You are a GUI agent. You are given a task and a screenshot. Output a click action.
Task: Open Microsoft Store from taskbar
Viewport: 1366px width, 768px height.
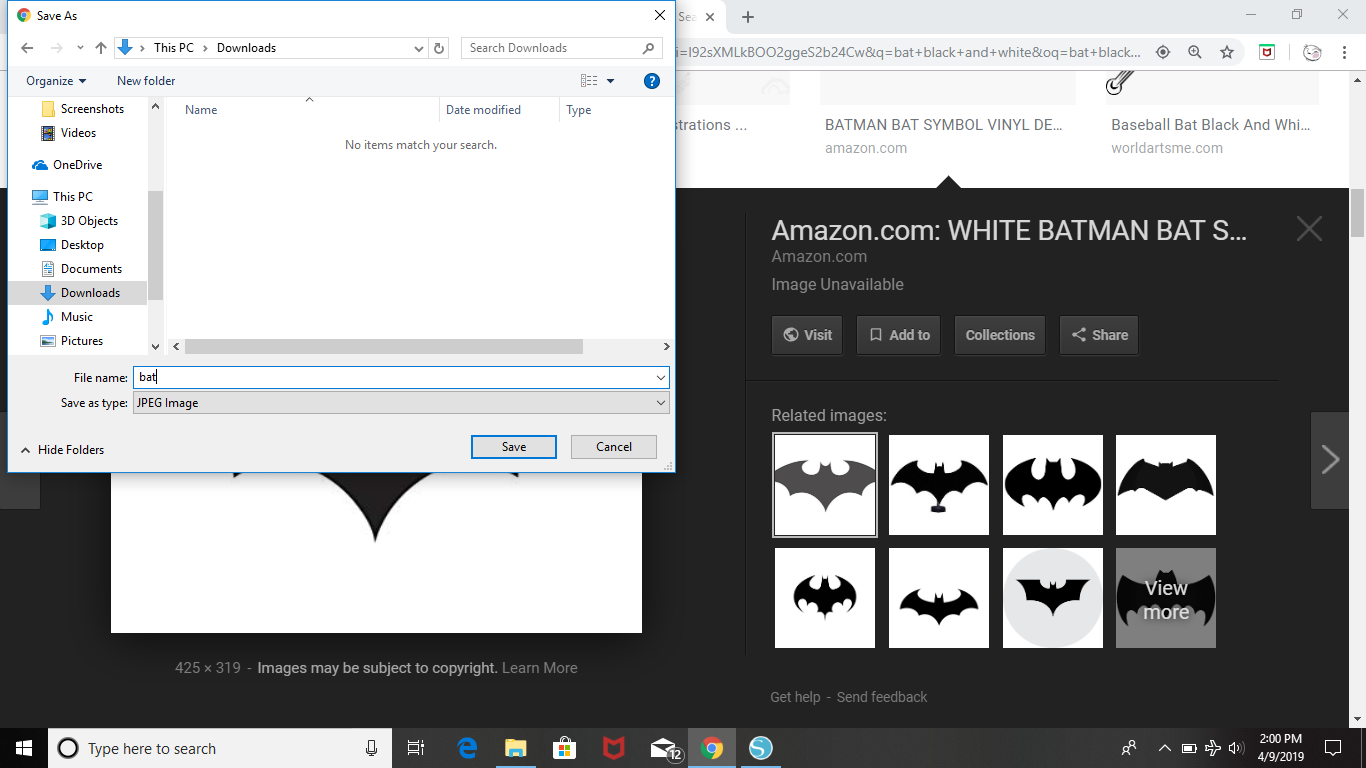[x=564, y=748]
